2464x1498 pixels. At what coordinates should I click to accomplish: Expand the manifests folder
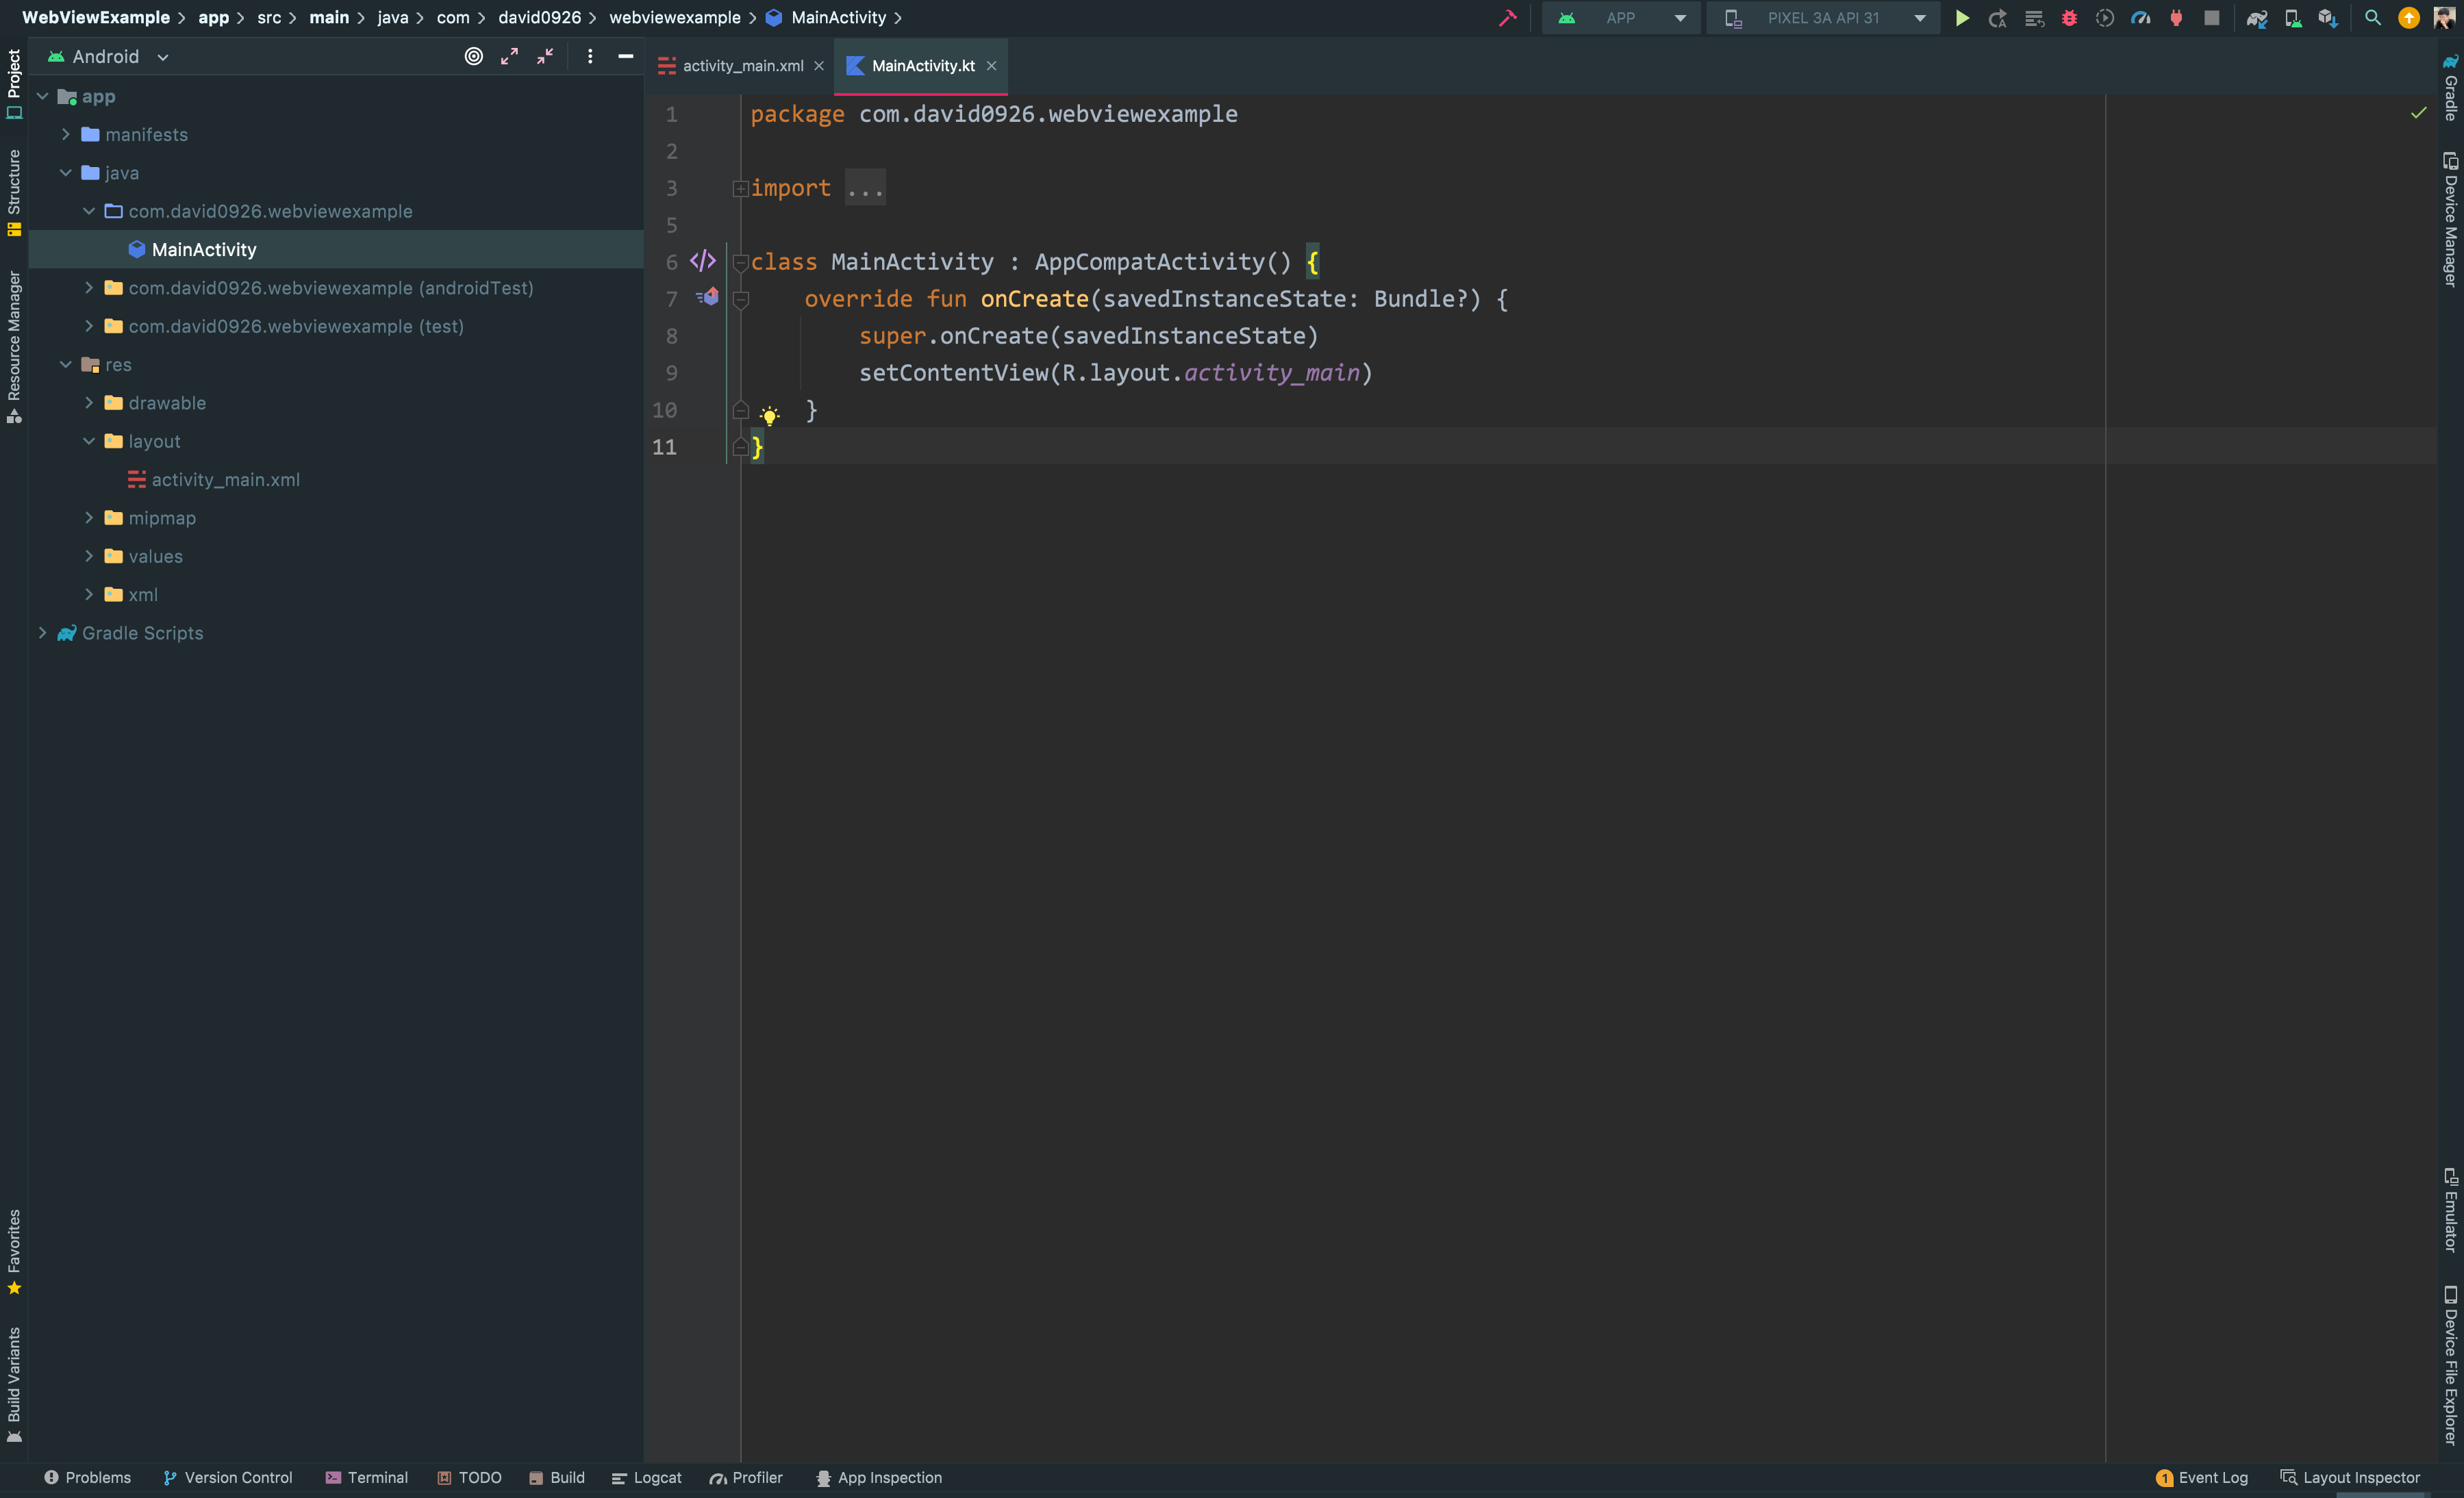[x=66, y=135]
